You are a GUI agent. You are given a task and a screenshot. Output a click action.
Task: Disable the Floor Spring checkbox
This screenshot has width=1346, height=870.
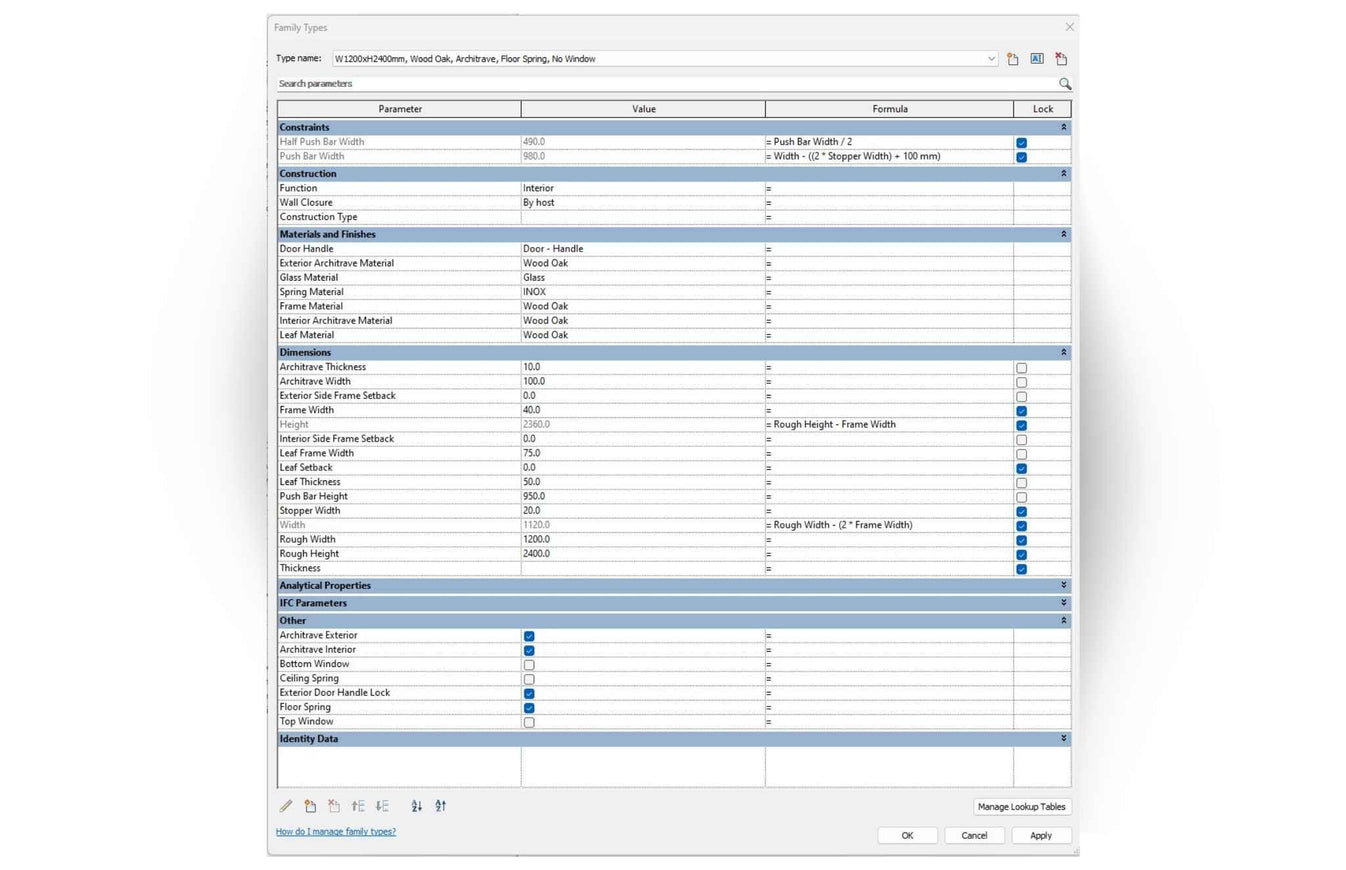coord(529,707)
